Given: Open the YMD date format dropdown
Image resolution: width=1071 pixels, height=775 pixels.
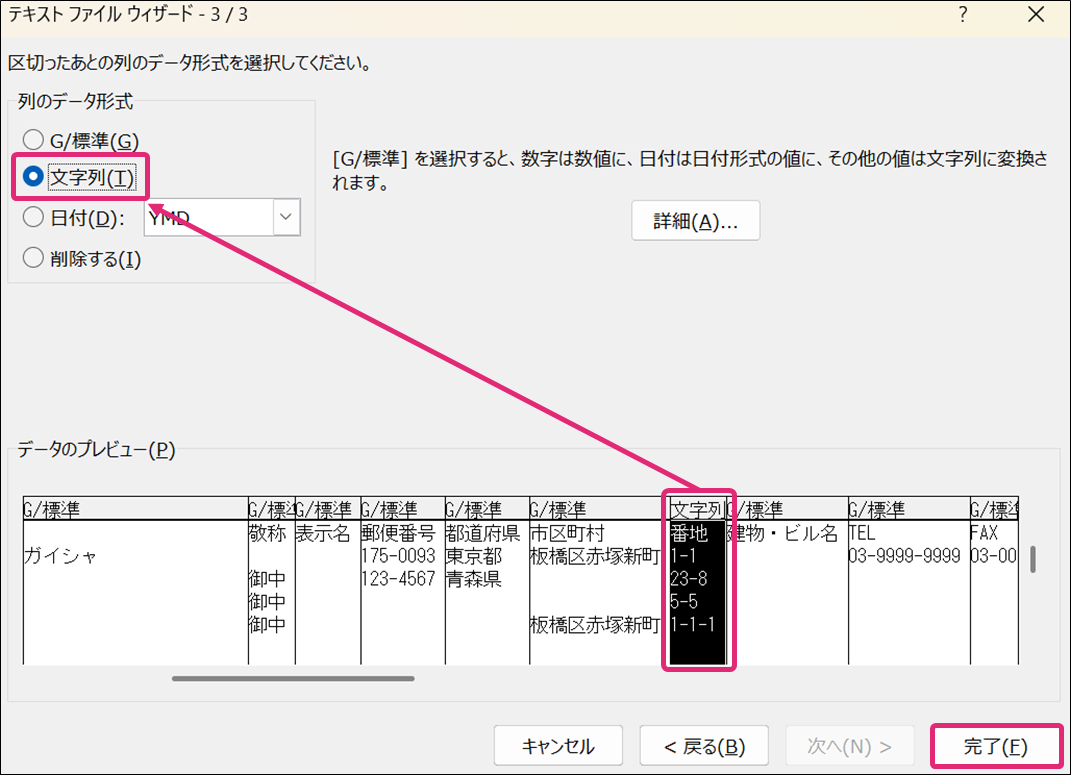Looking at the screenshot, I should click(286, 217).
